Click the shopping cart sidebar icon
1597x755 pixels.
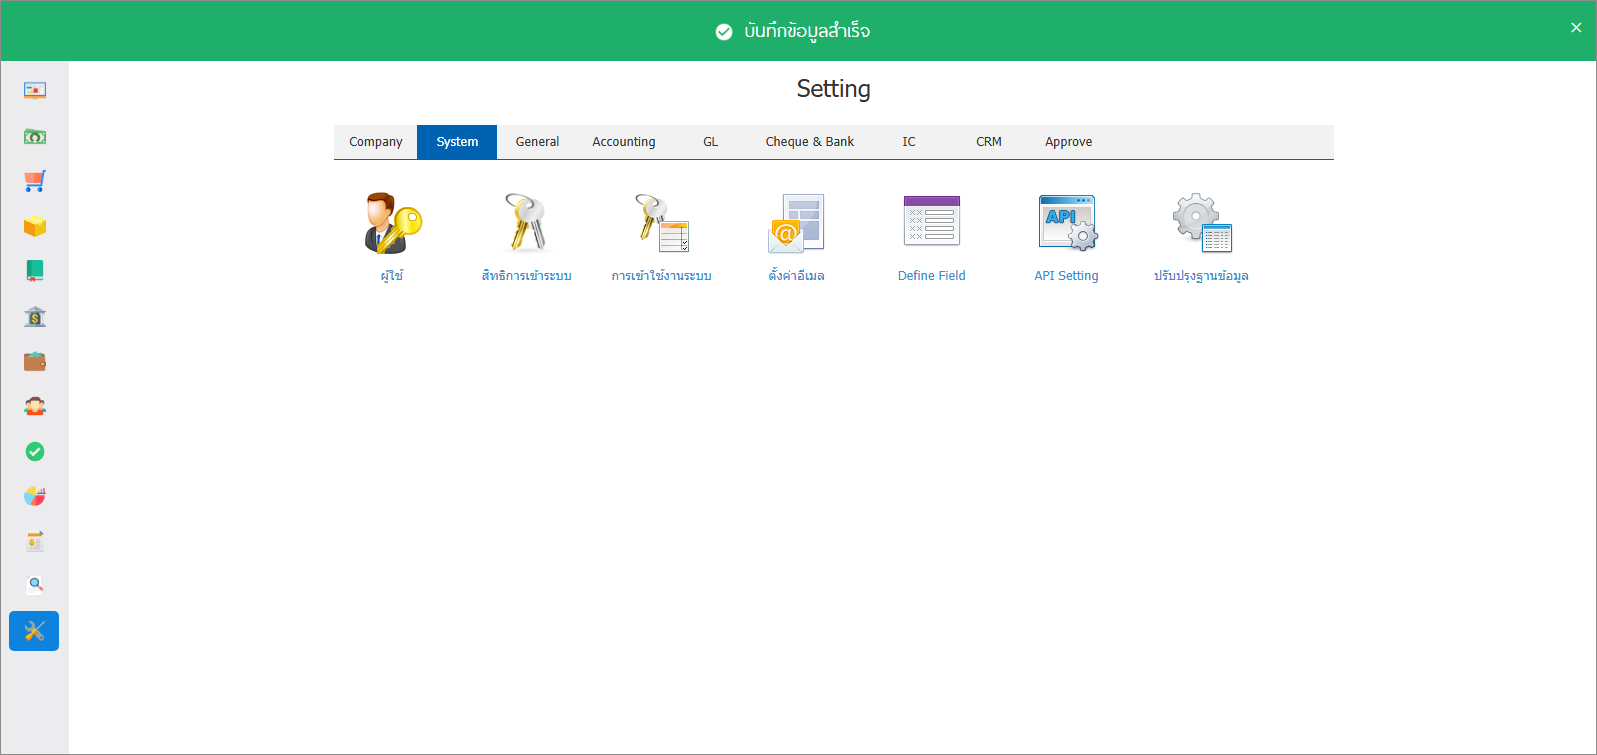click(x=35, y=181)
